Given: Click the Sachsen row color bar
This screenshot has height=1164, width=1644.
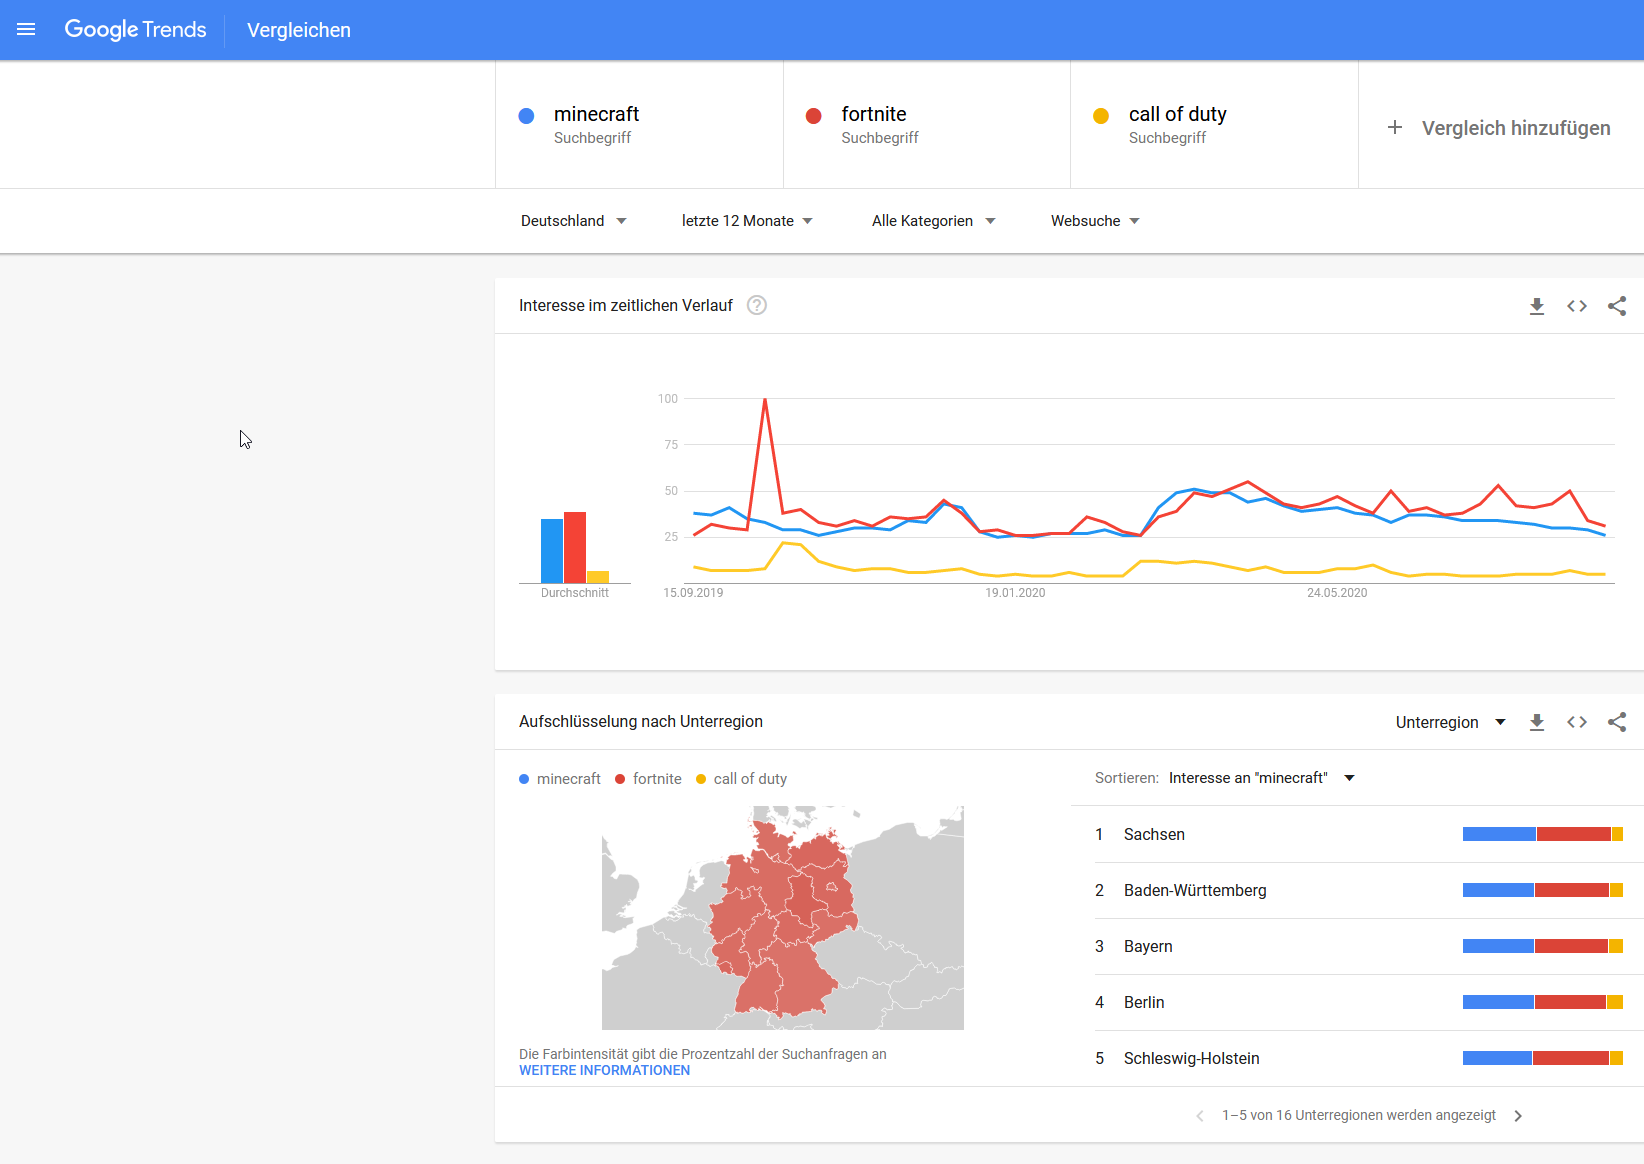Looking at the screenshot, I should (1542, 834).
